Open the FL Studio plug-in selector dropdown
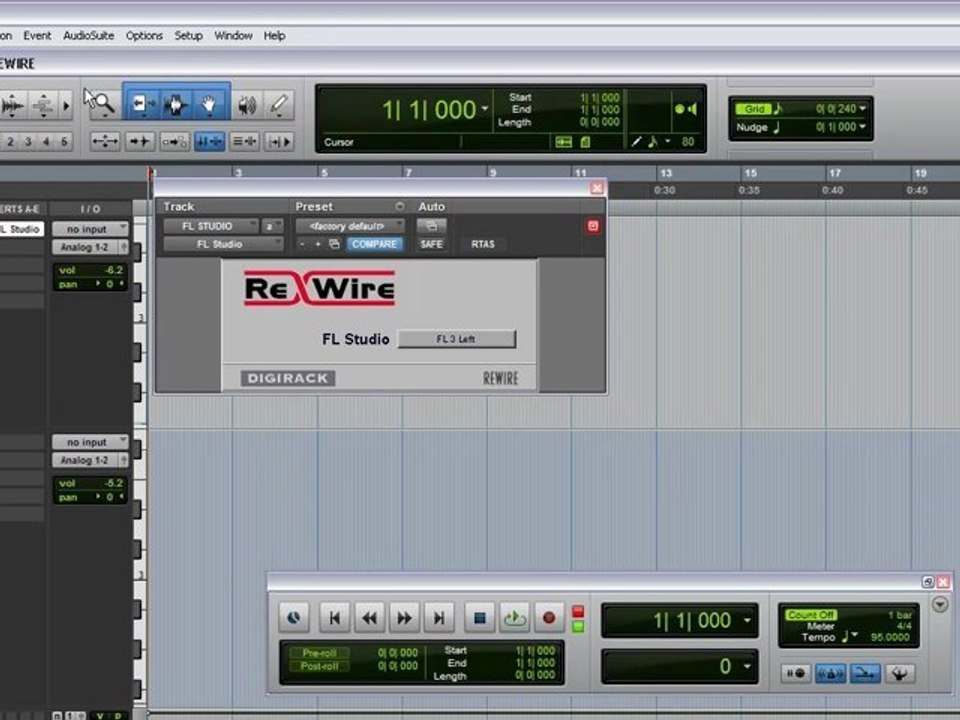960x720 pixels. coord(223,244)
